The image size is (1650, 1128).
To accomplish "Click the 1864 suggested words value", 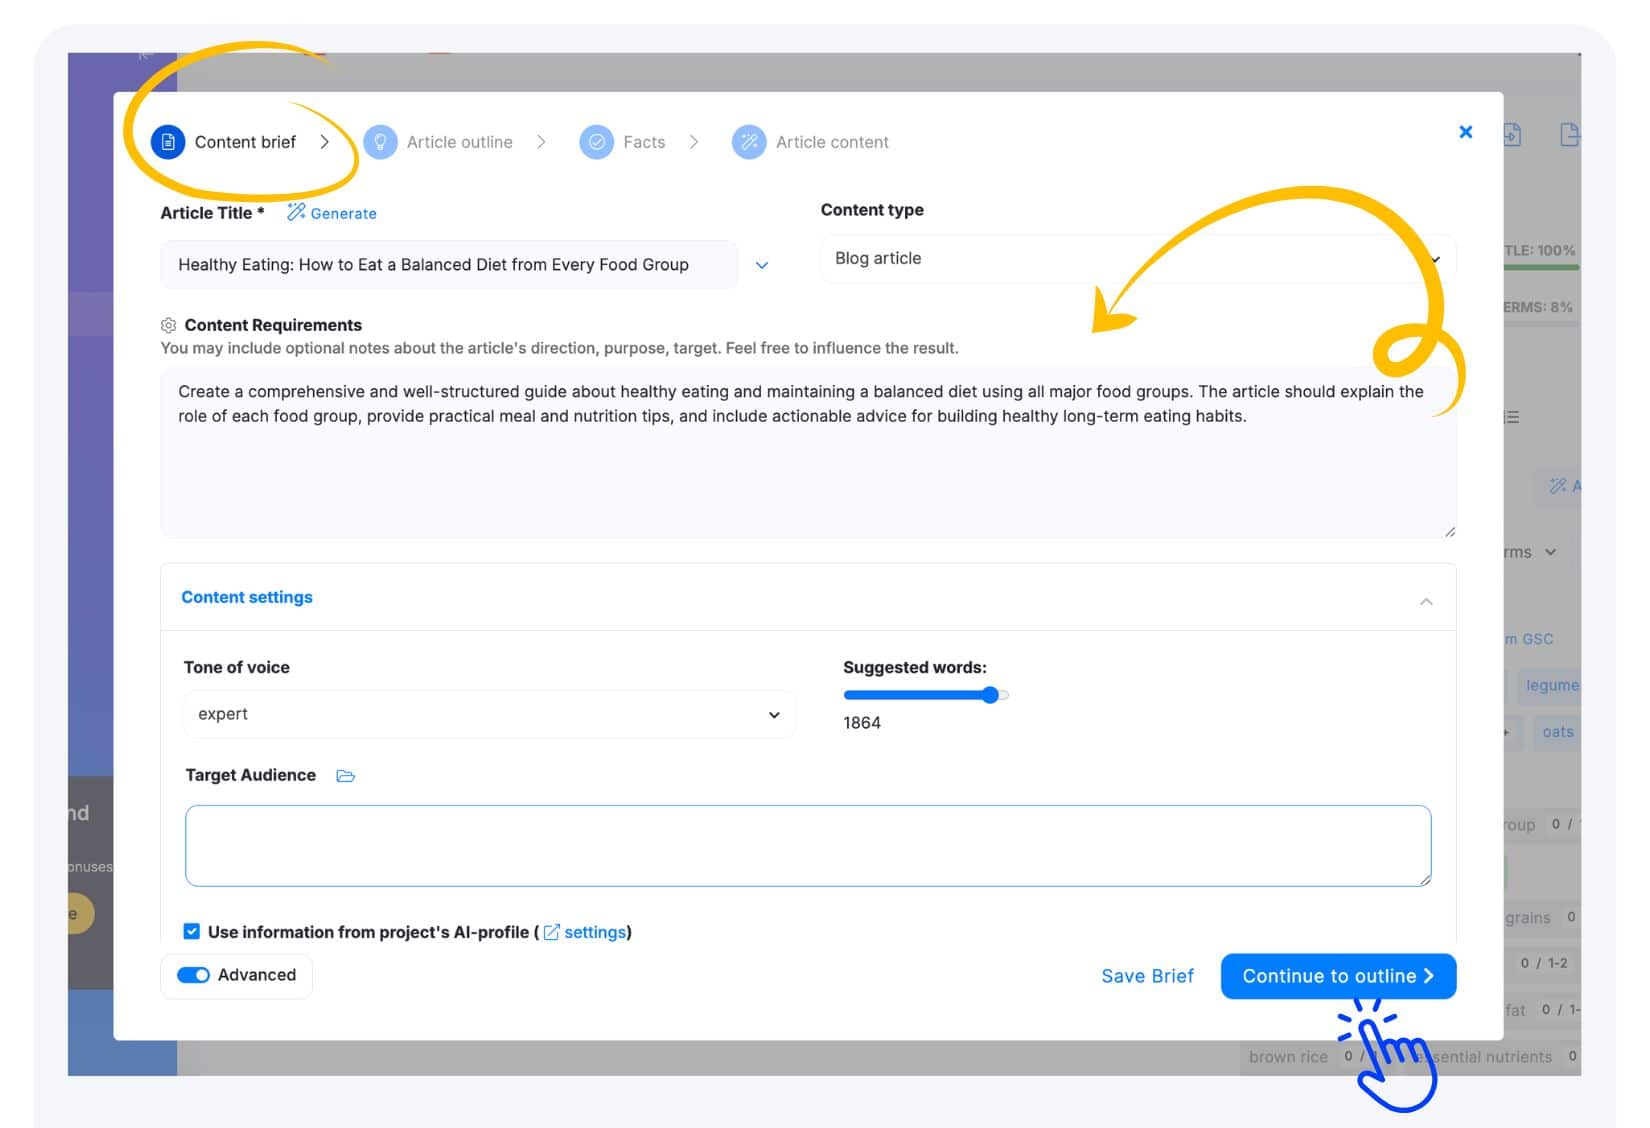I will [x=862, y=723].
